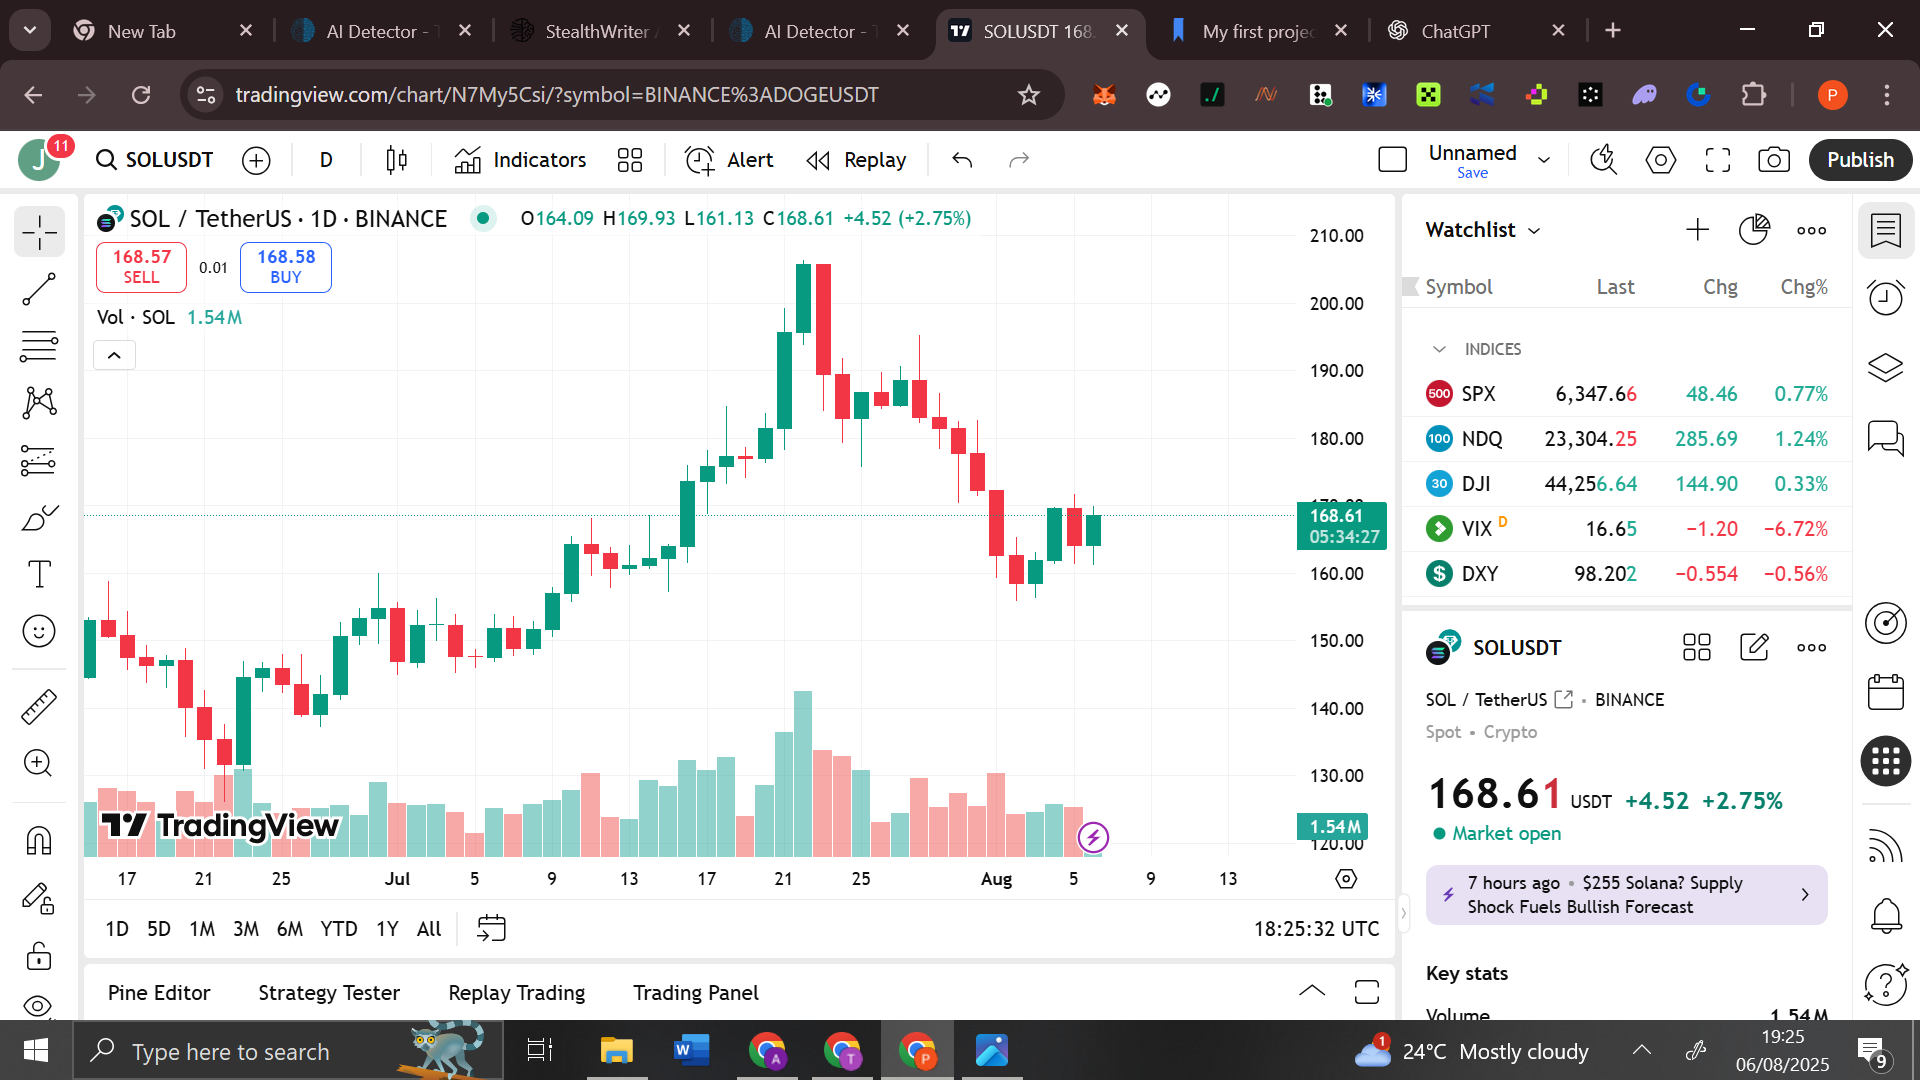1920x1080 pixels.
Task: Start bar Replay mode
Action: click(857, 160)
